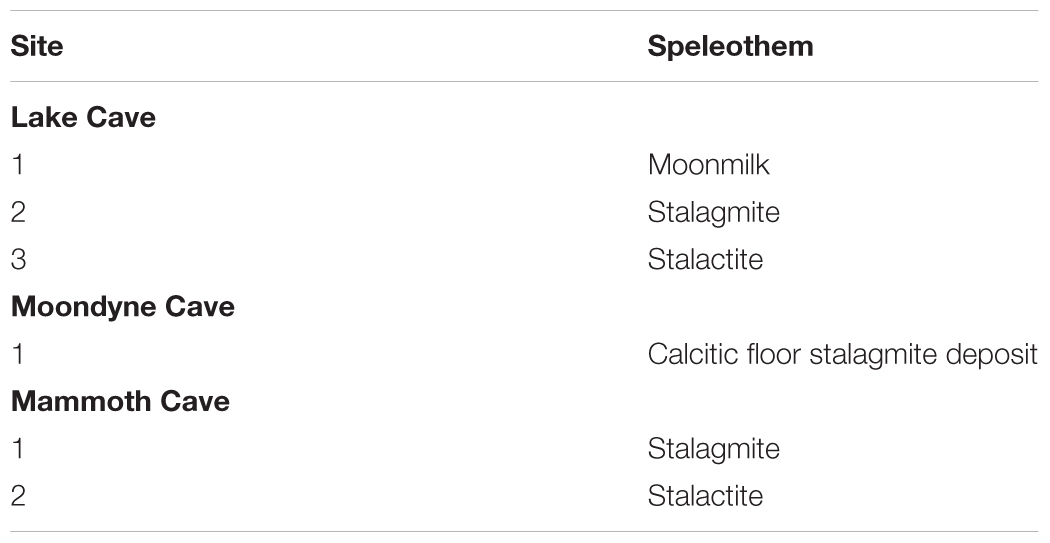
Task: Select site 1 under Lake Cave
Action: tap(17, 165)
